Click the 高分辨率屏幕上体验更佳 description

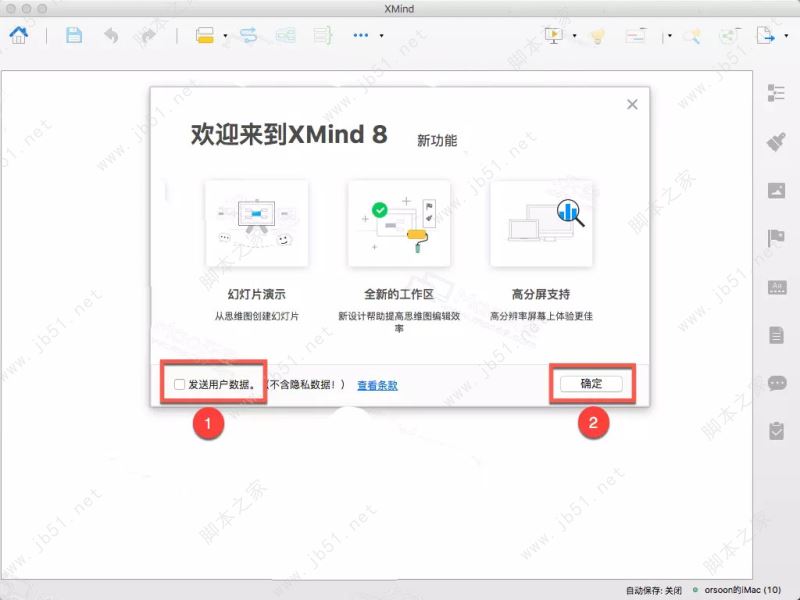point(541,316)
